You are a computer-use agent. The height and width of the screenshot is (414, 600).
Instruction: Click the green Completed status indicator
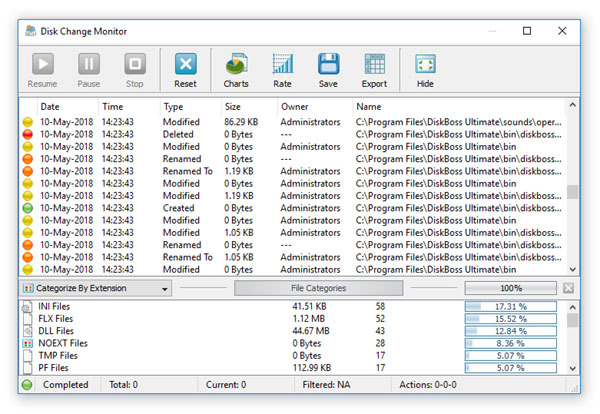[x=27, y=385]
